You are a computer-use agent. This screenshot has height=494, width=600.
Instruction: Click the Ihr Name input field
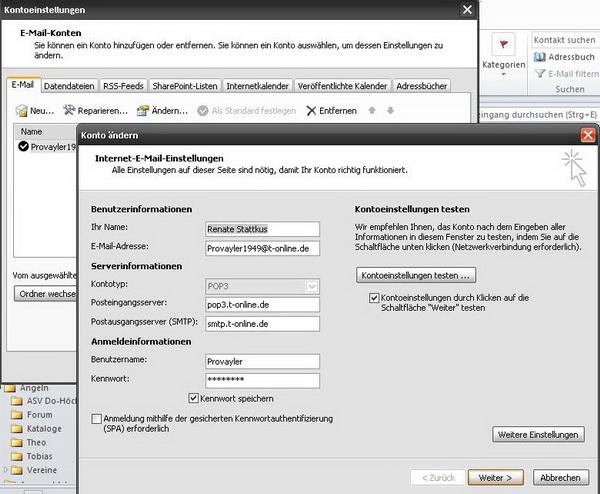[262, 229]
